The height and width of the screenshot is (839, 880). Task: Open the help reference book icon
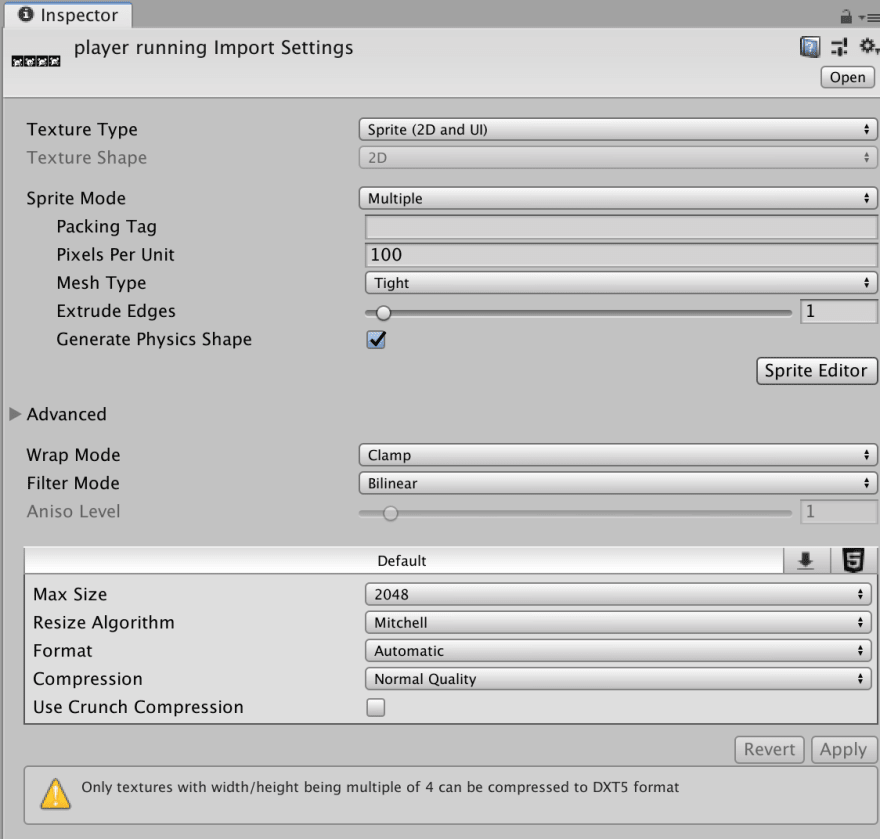pyautogui.click(x=809, y=47)
